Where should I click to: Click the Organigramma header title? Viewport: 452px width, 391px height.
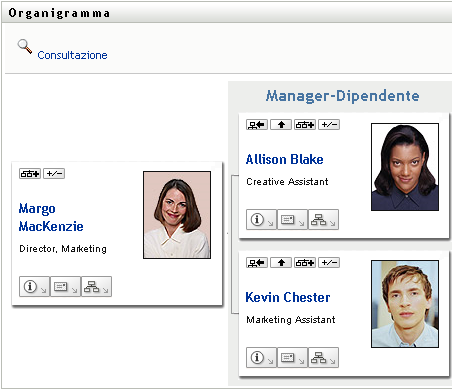pos(59,13)
